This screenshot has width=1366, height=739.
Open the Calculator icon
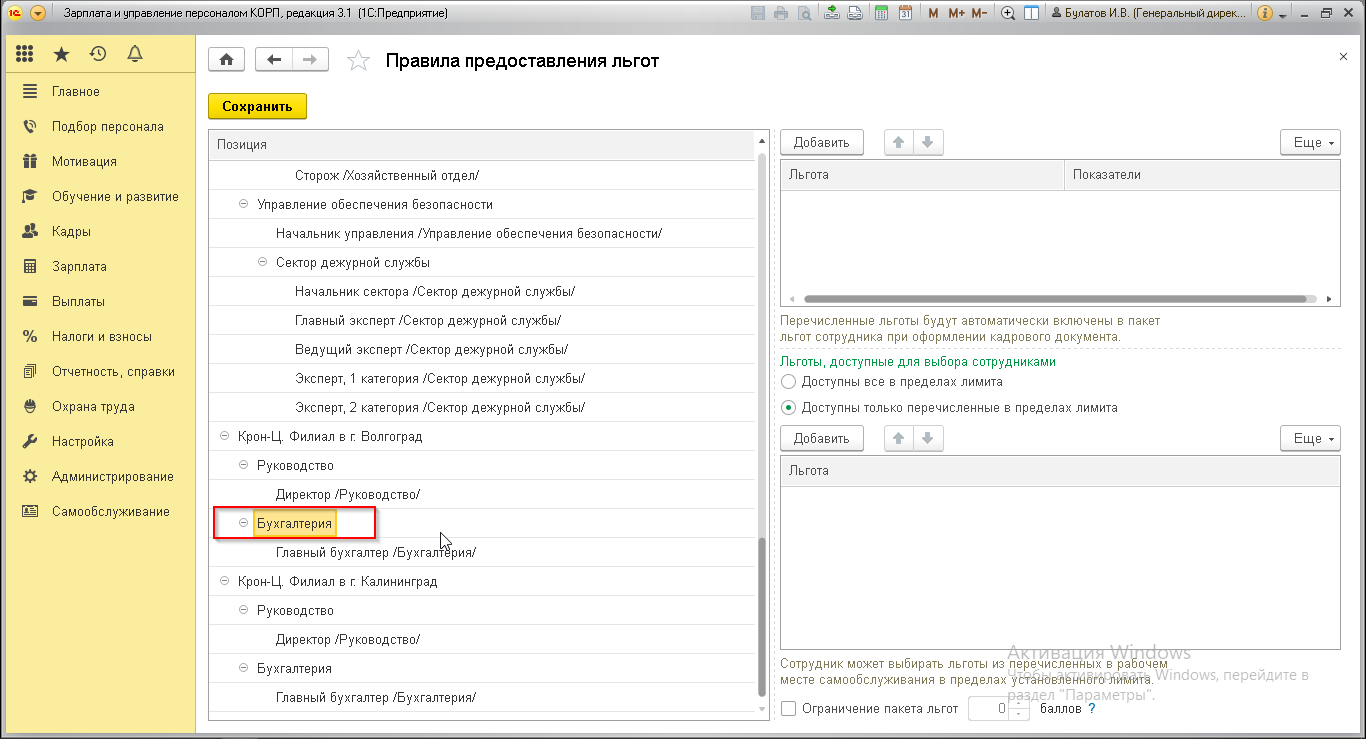coord(881,14)
